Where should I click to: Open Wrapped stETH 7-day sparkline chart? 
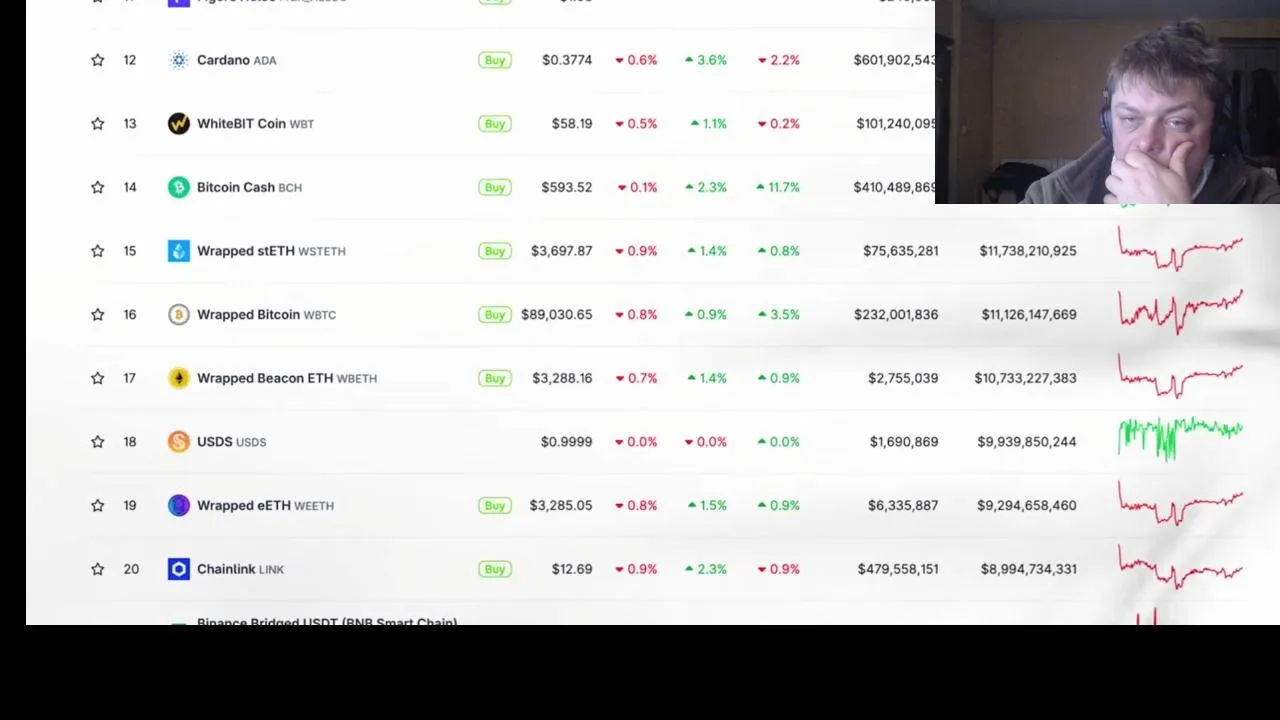click(x=1180, y=250)
